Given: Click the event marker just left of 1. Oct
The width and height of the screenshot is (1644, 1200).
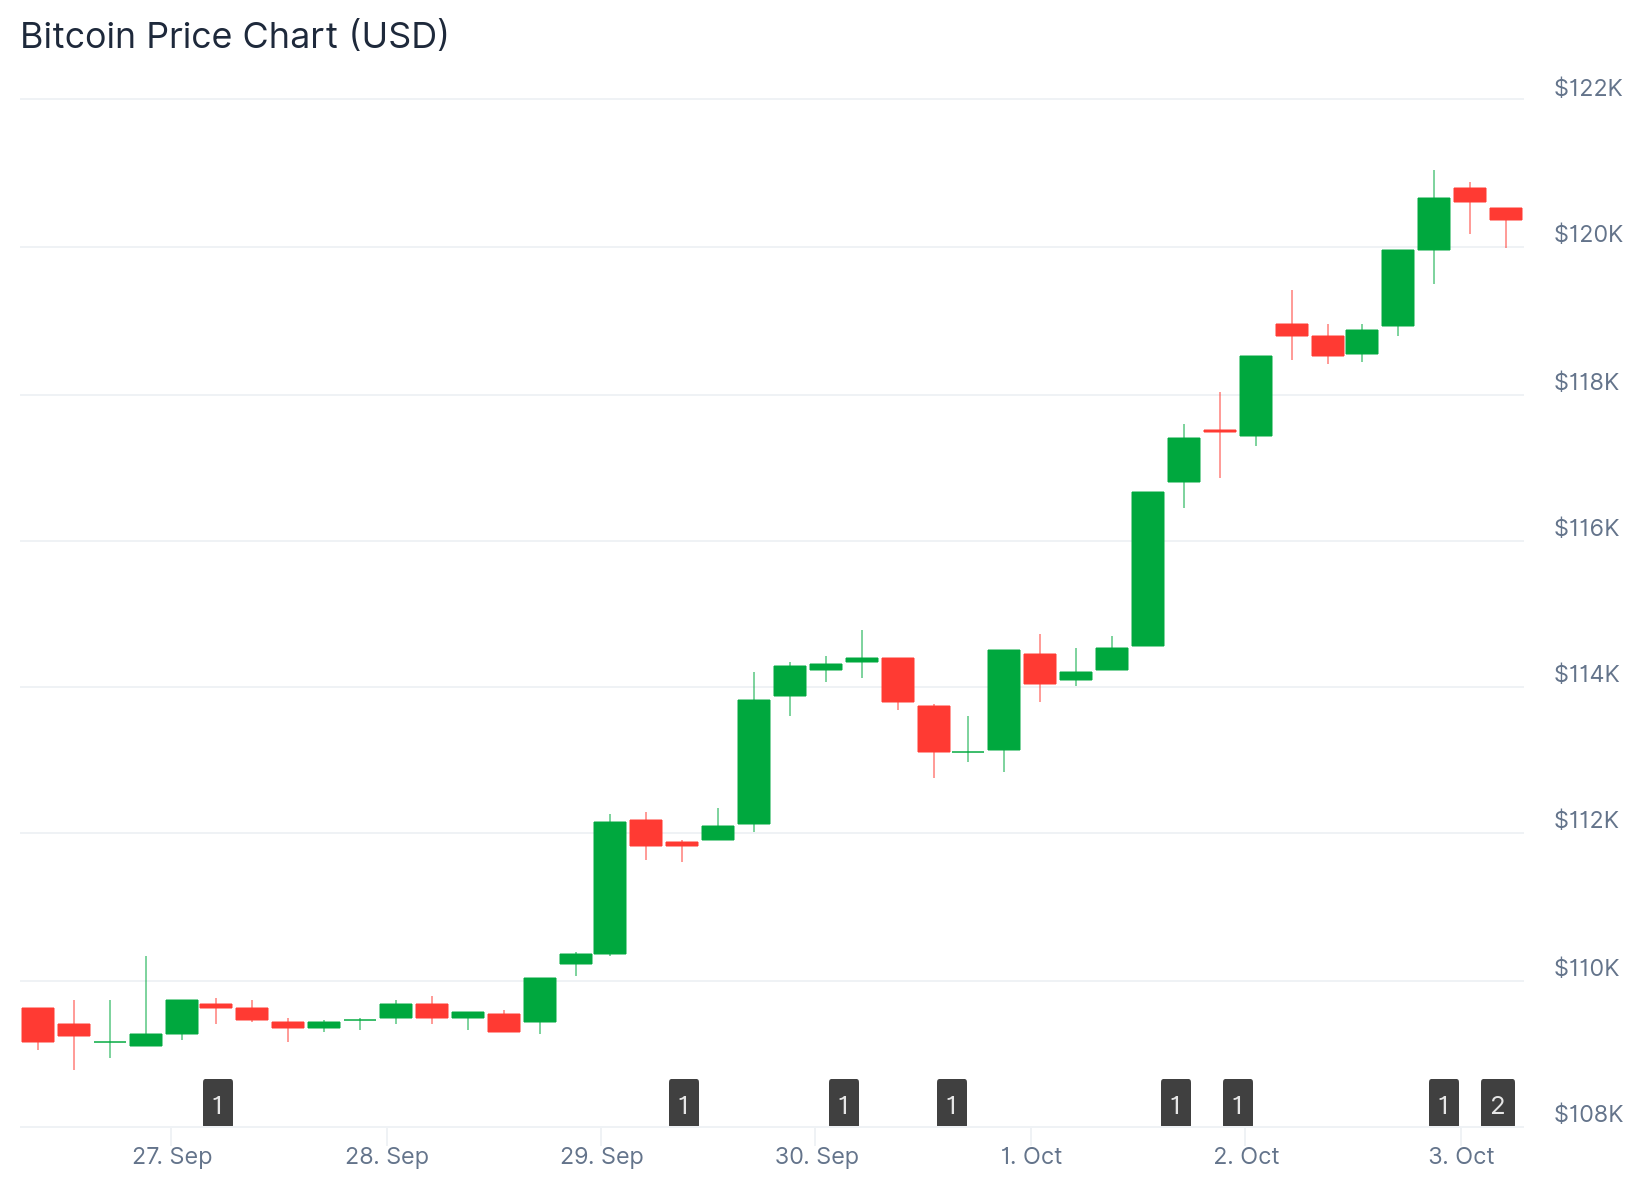Looking at the screenshot, I should coord(952,1103).
